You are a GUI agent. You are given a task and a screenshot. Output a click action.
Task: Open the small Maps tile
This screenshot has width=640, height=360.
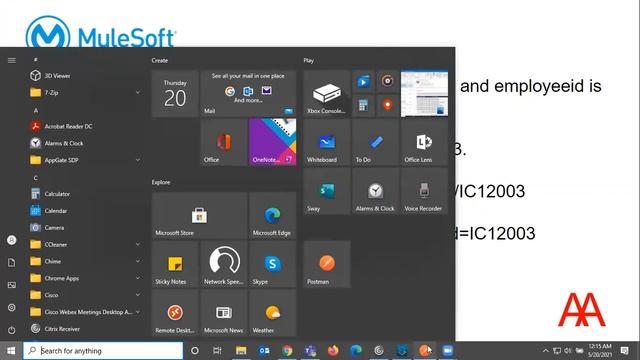coord(387,106)
